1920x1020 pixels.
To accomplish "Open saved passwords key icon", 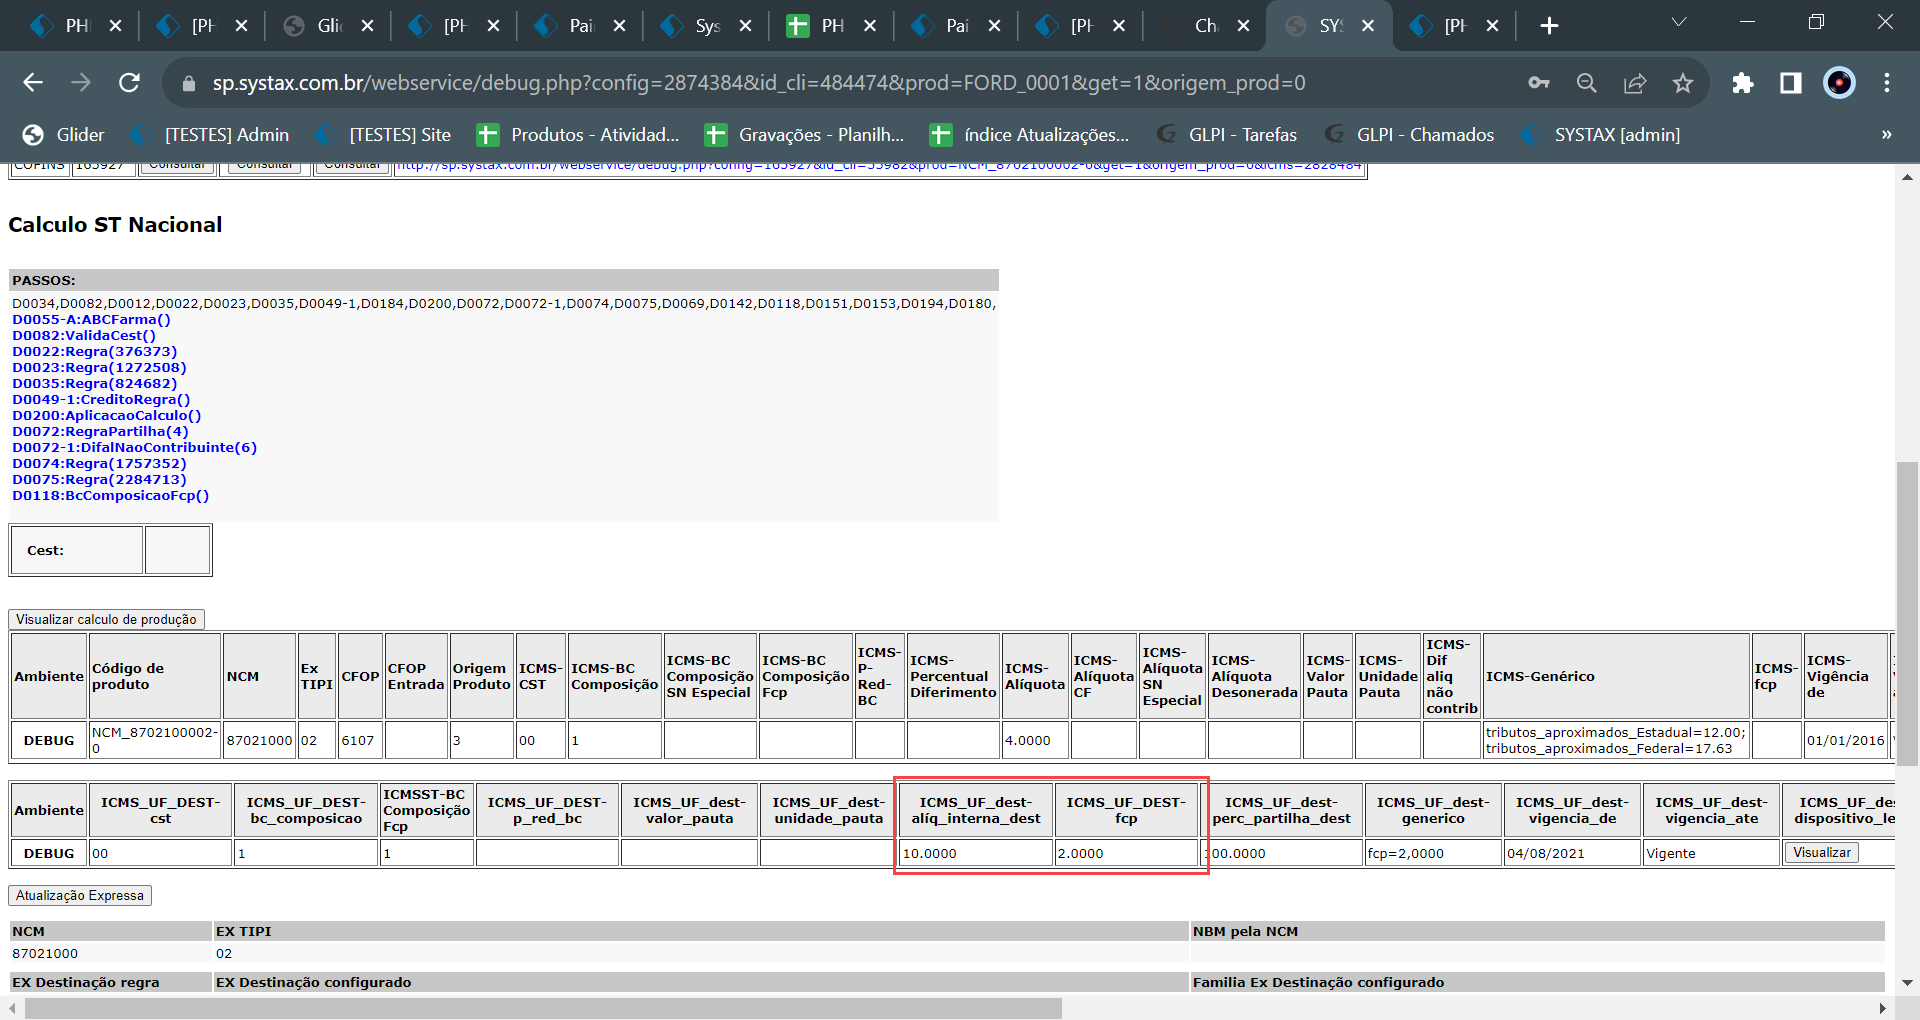I will 1539,83.
